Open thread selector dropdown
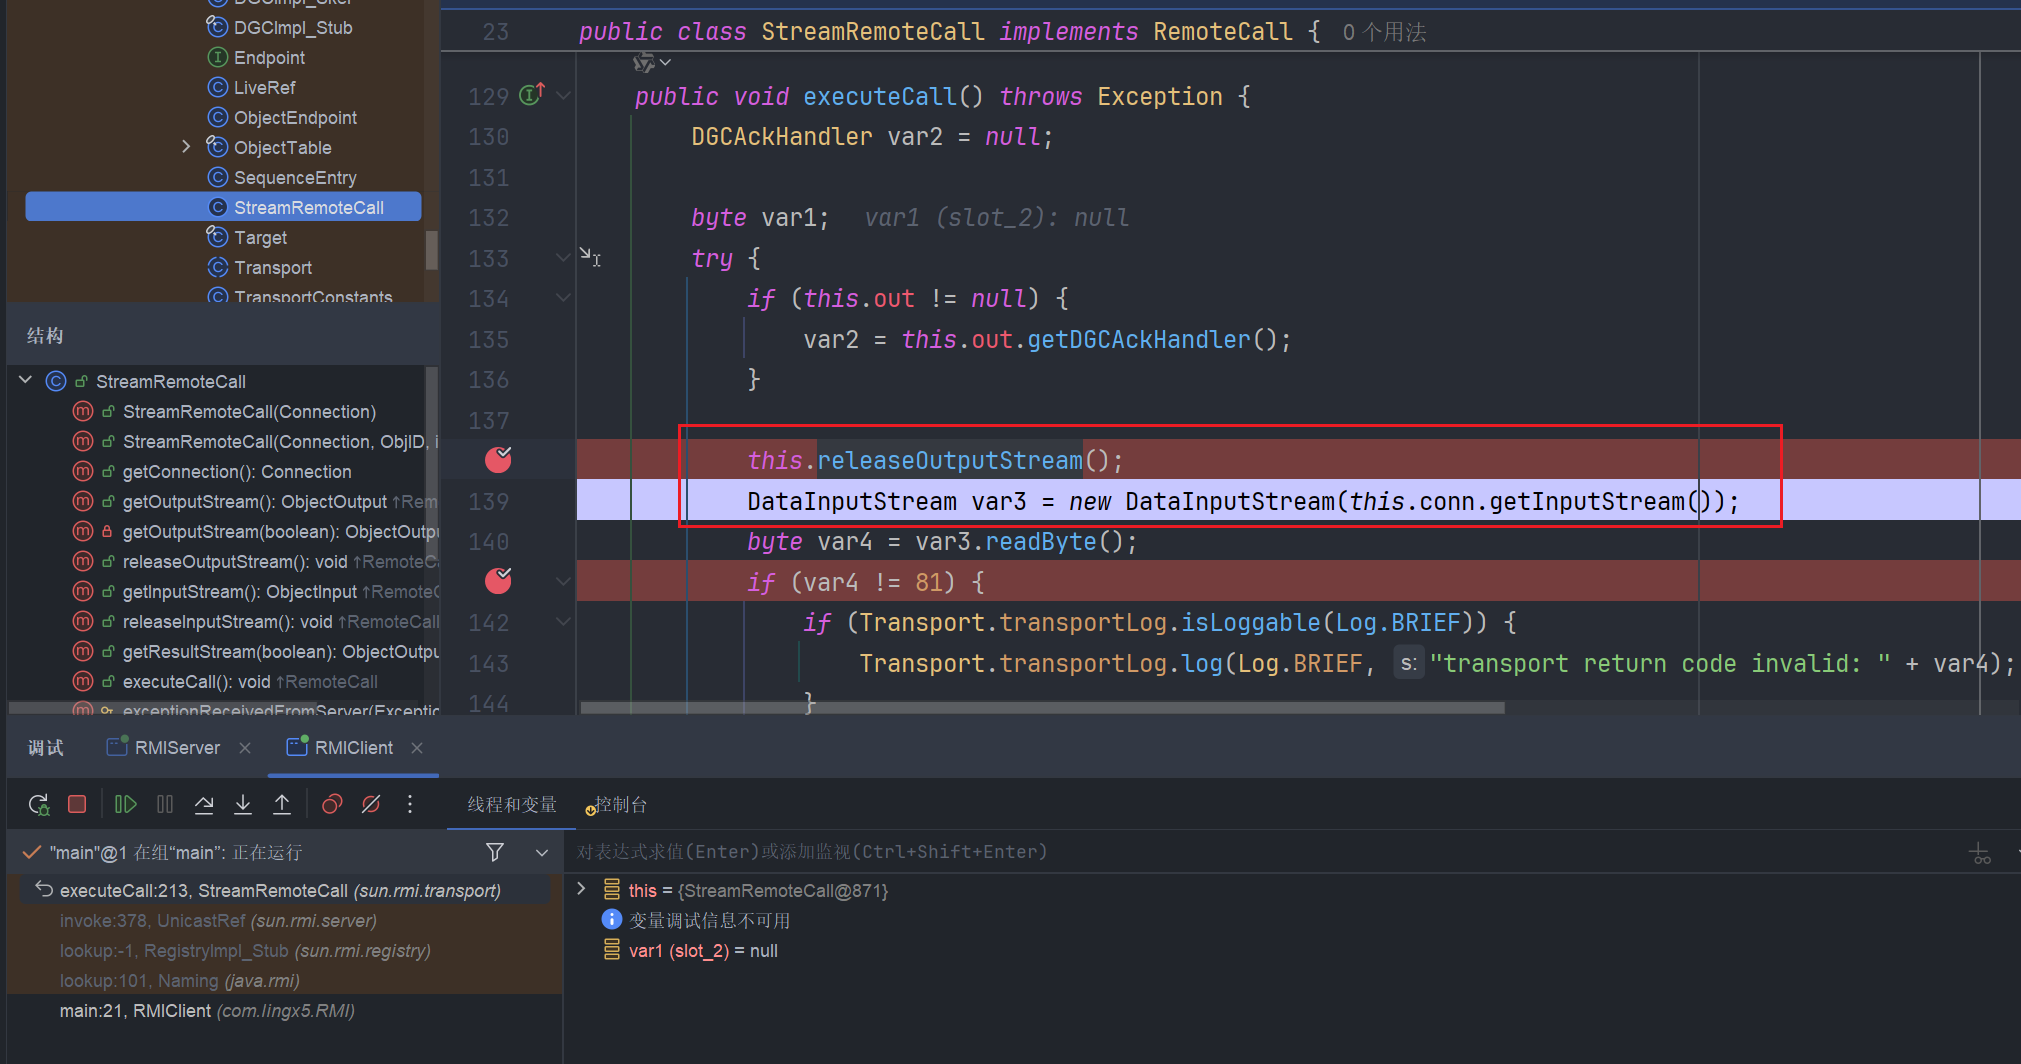Screen dimensions: 2021x1064 point(542,852)
